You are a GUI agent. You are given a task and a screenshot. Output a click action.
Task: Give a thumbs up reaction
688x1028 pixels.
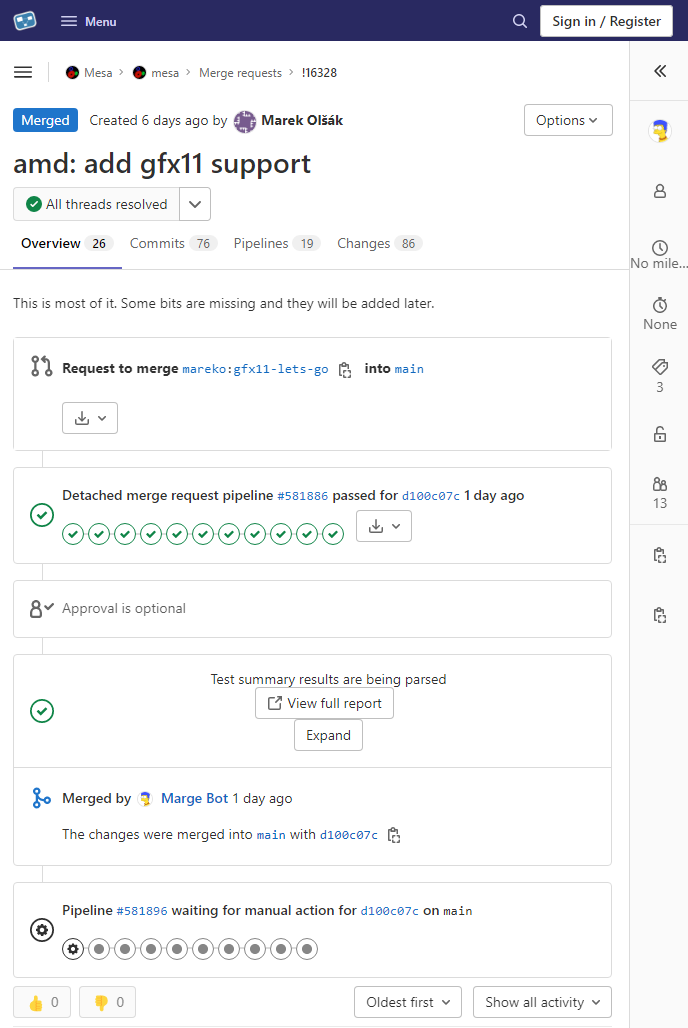pyautogui.click(x=42, y=1002)
